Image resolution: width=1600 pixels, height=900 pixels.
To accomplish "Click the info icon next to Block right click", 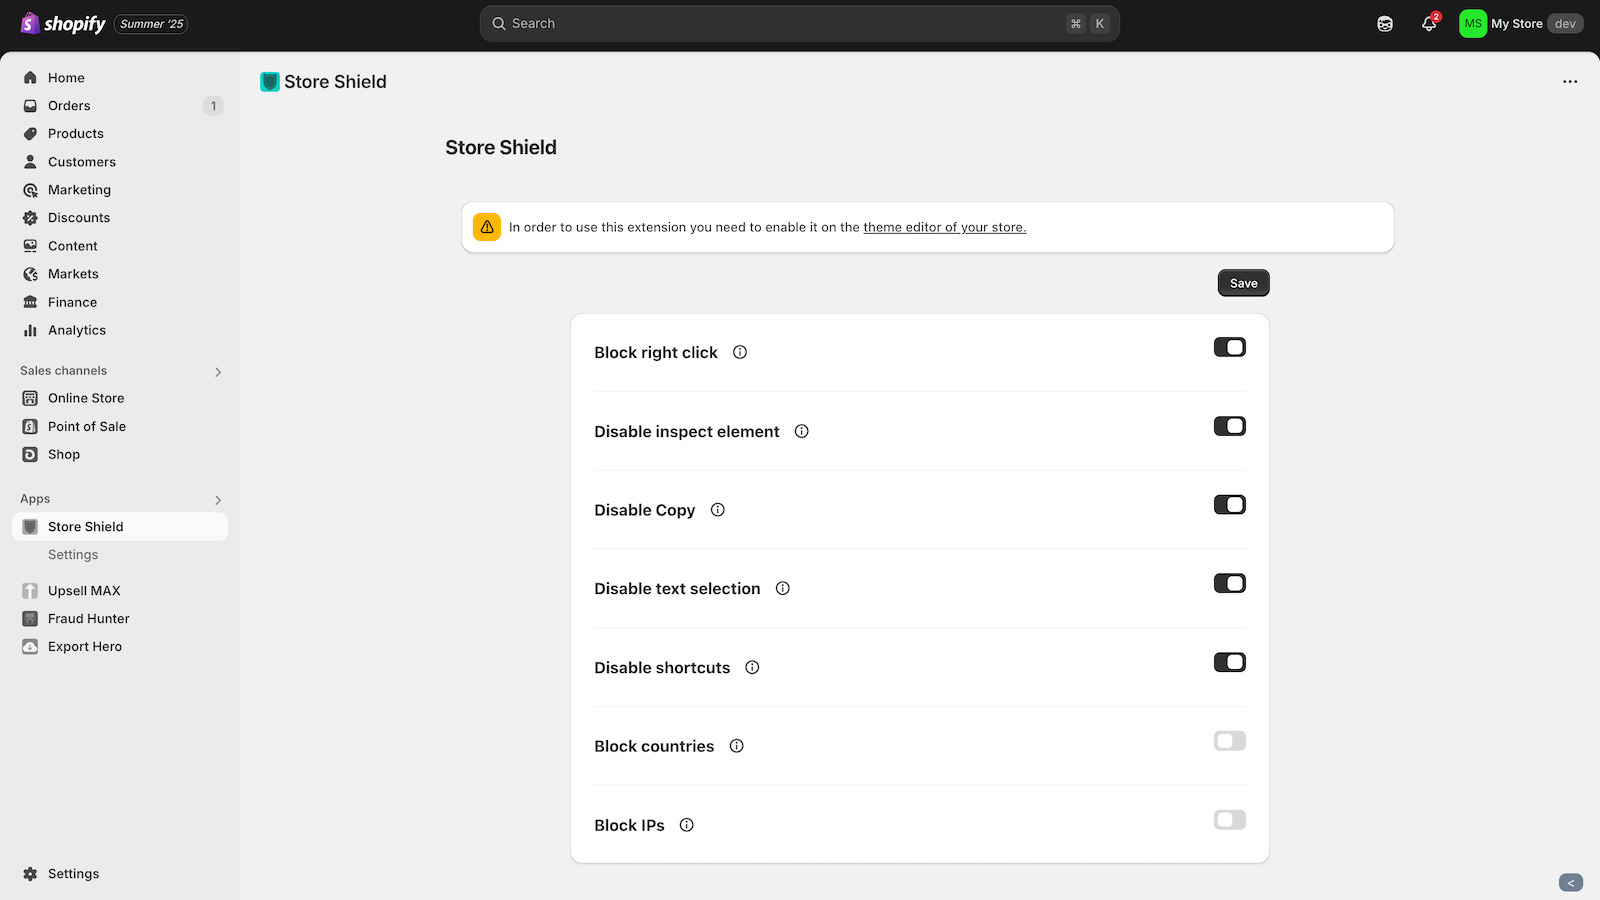I will 739,352.
